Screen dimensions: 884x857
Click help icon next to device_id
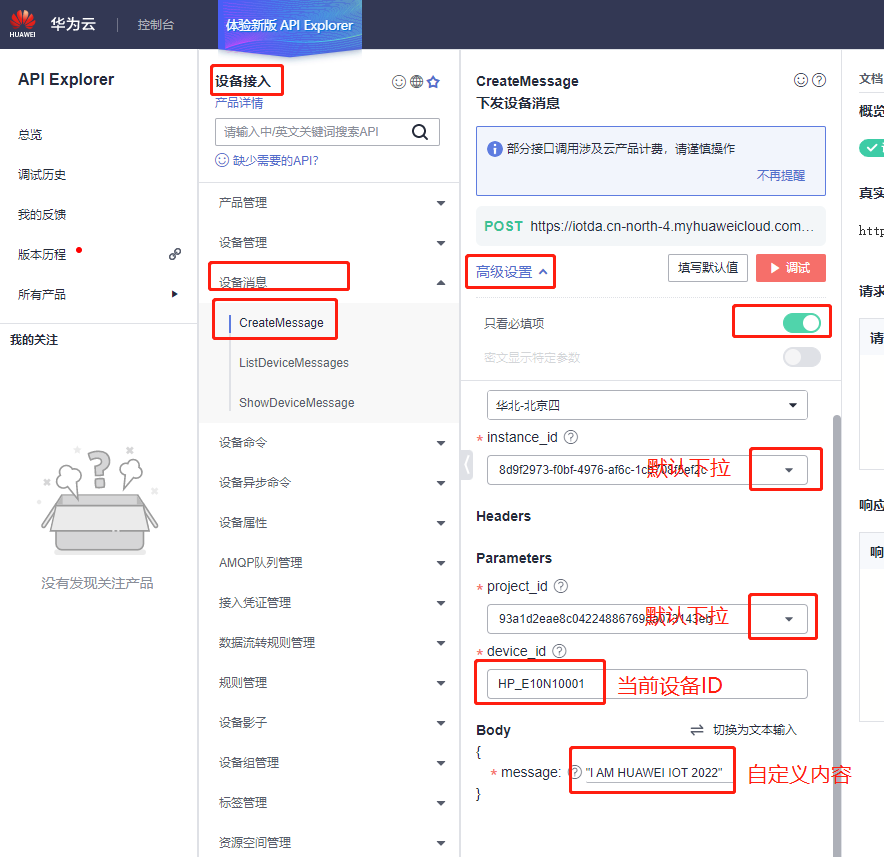click(x=559, y=651)
